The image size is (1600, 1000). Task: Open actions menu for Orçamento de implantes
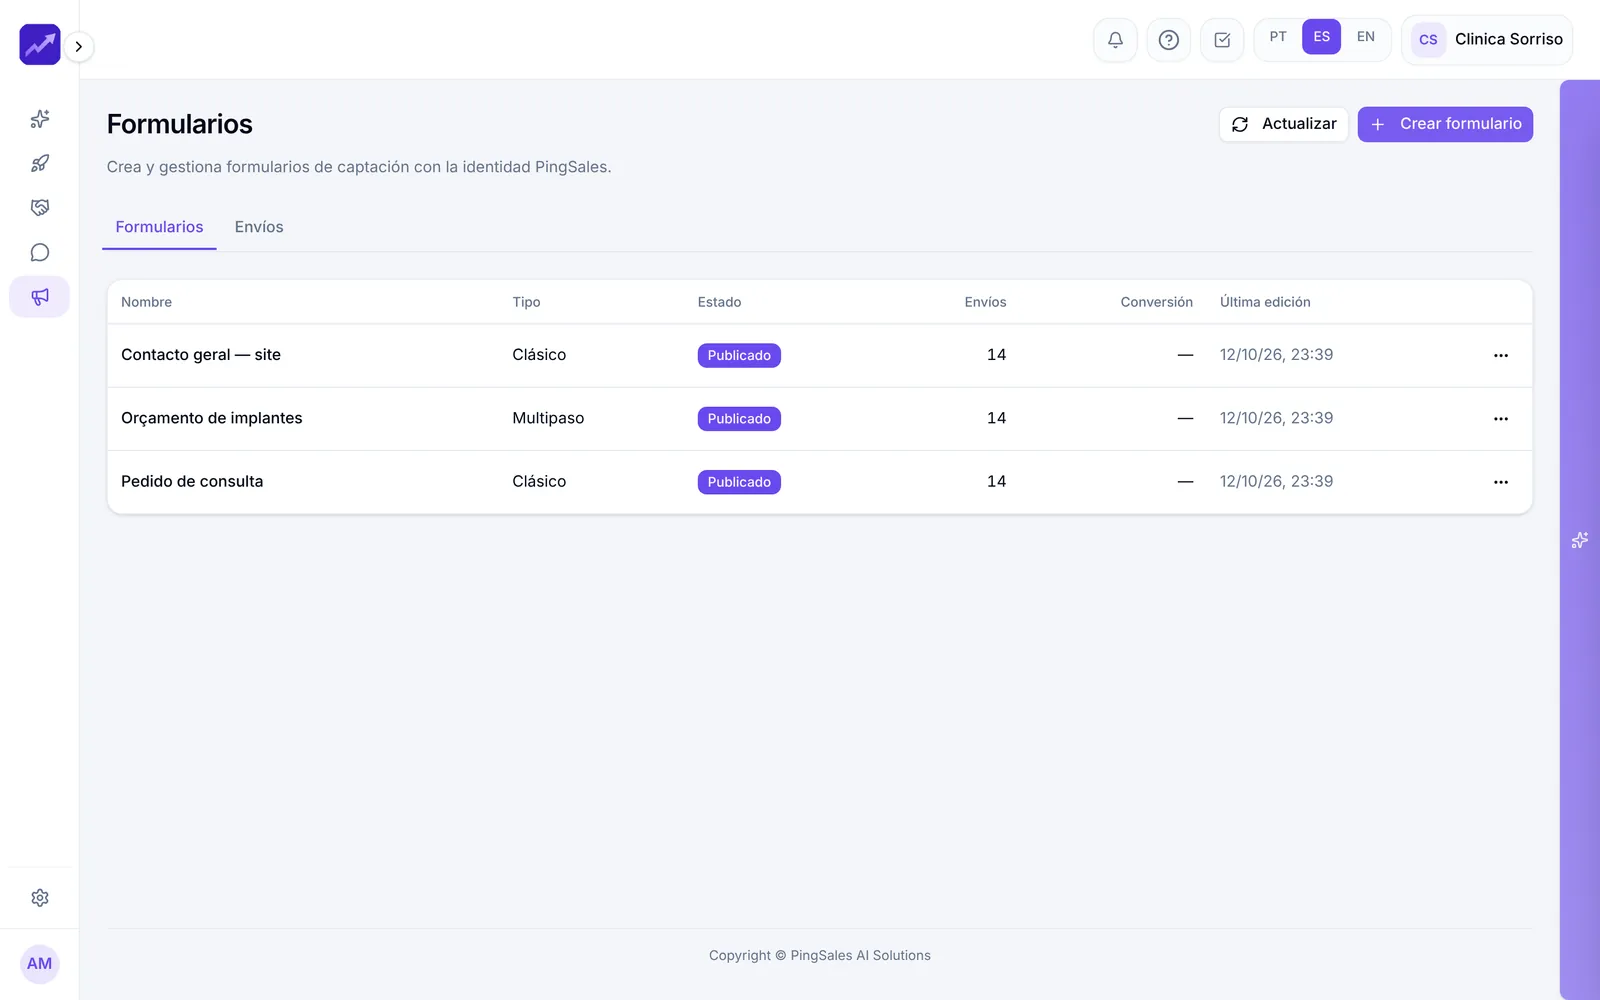coord(1501,419)
